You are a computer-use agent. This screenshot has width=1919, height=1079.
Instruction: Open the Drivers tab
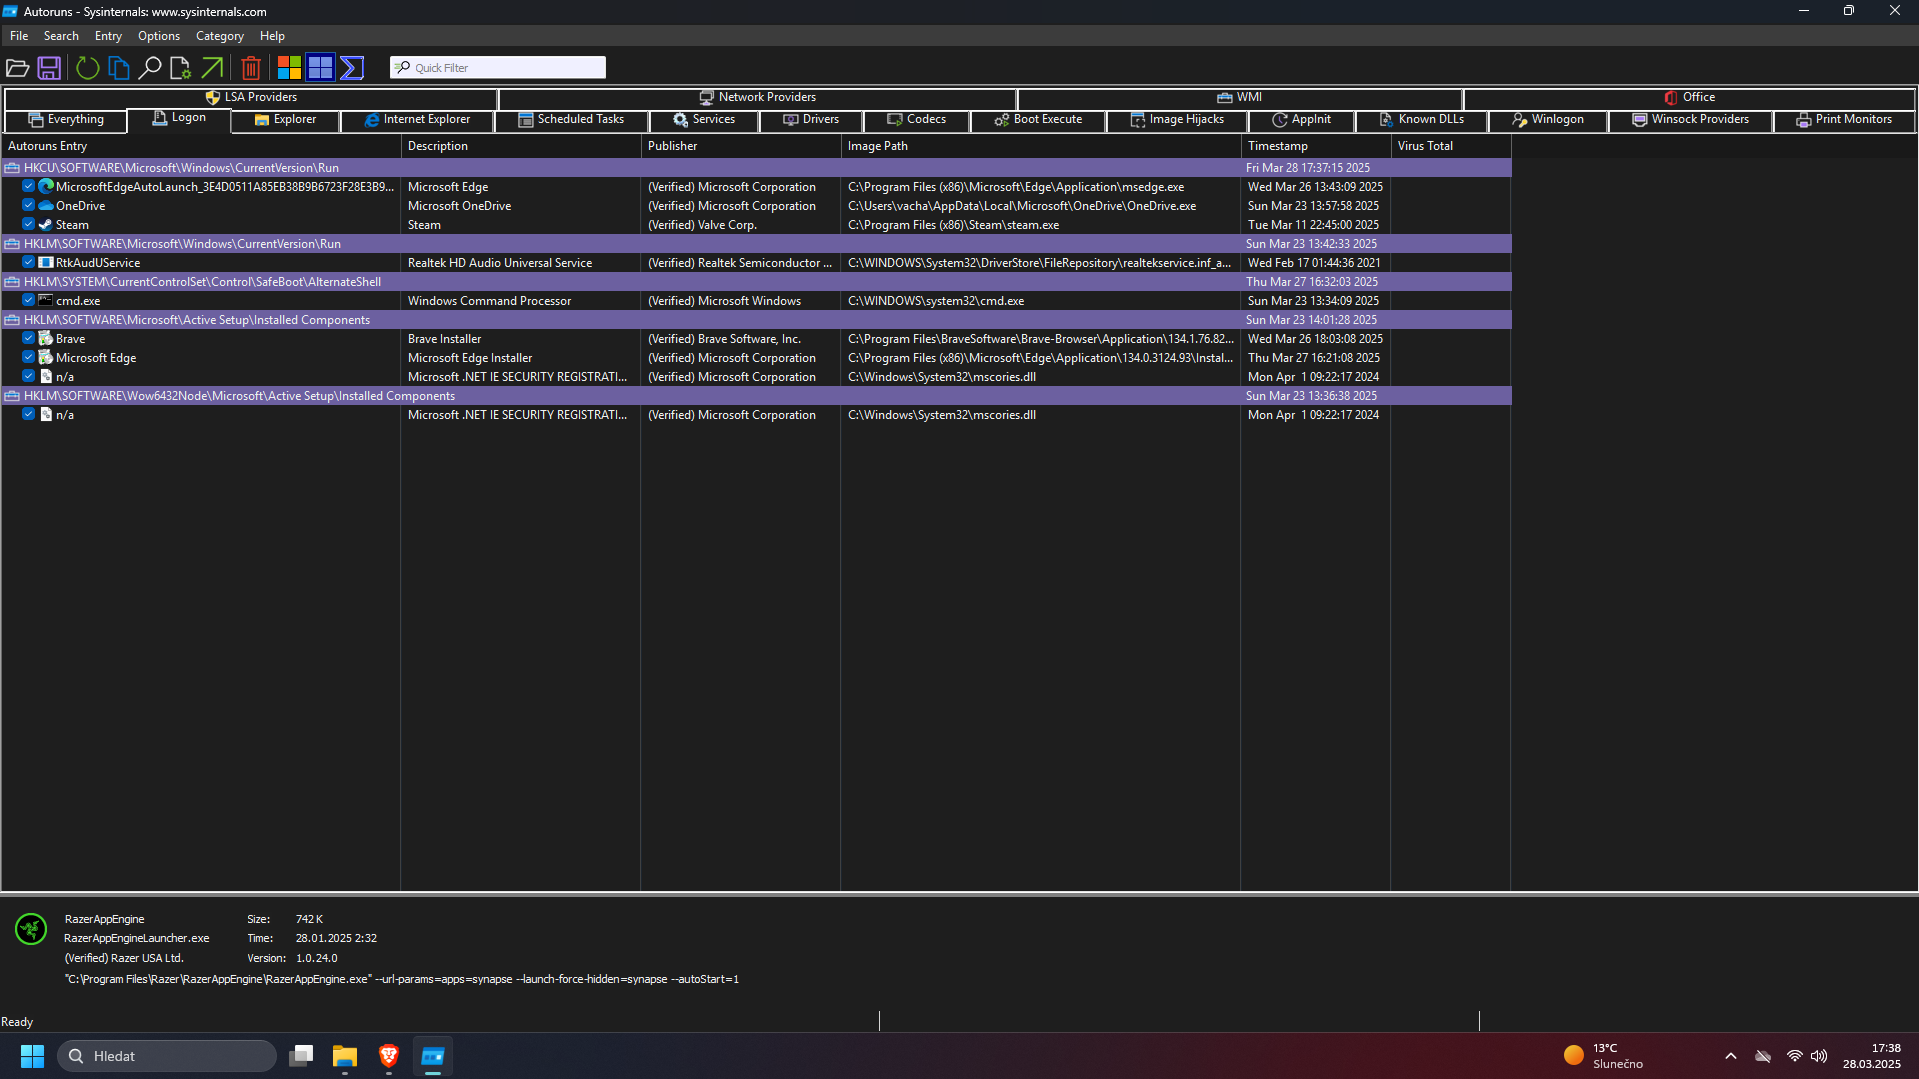(x=811, y=120)
